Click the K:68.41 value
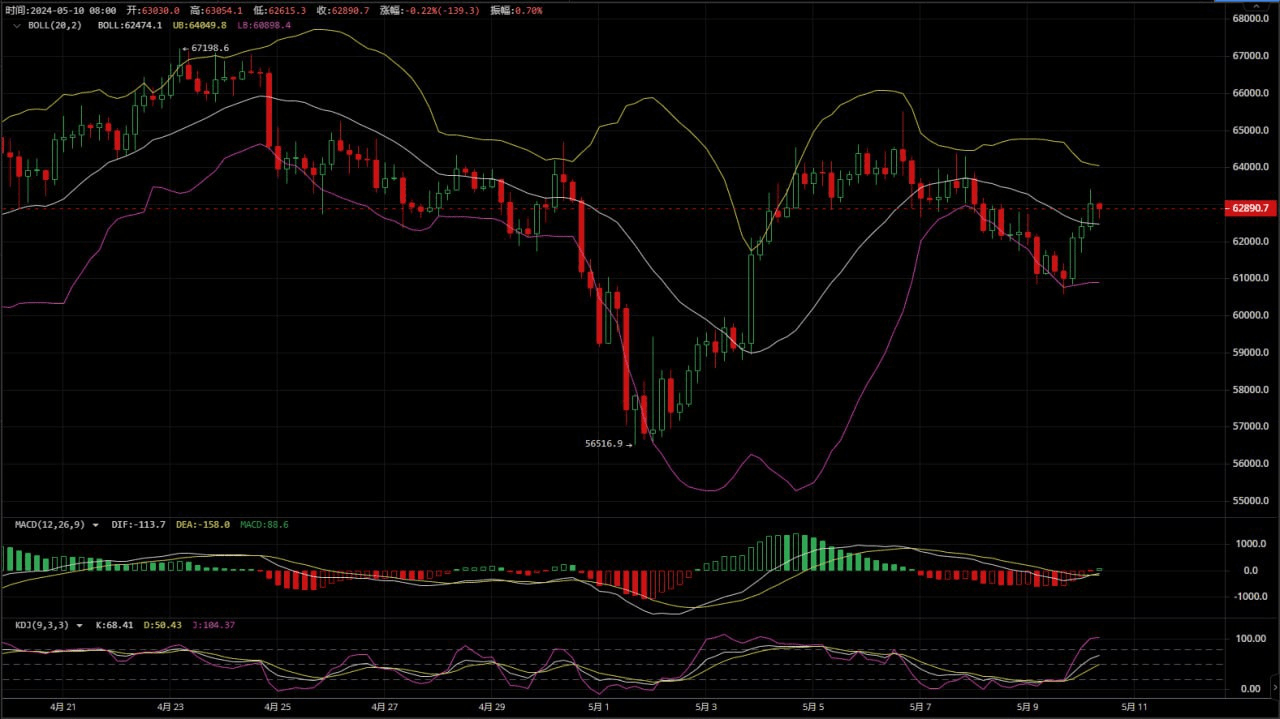 116,625
